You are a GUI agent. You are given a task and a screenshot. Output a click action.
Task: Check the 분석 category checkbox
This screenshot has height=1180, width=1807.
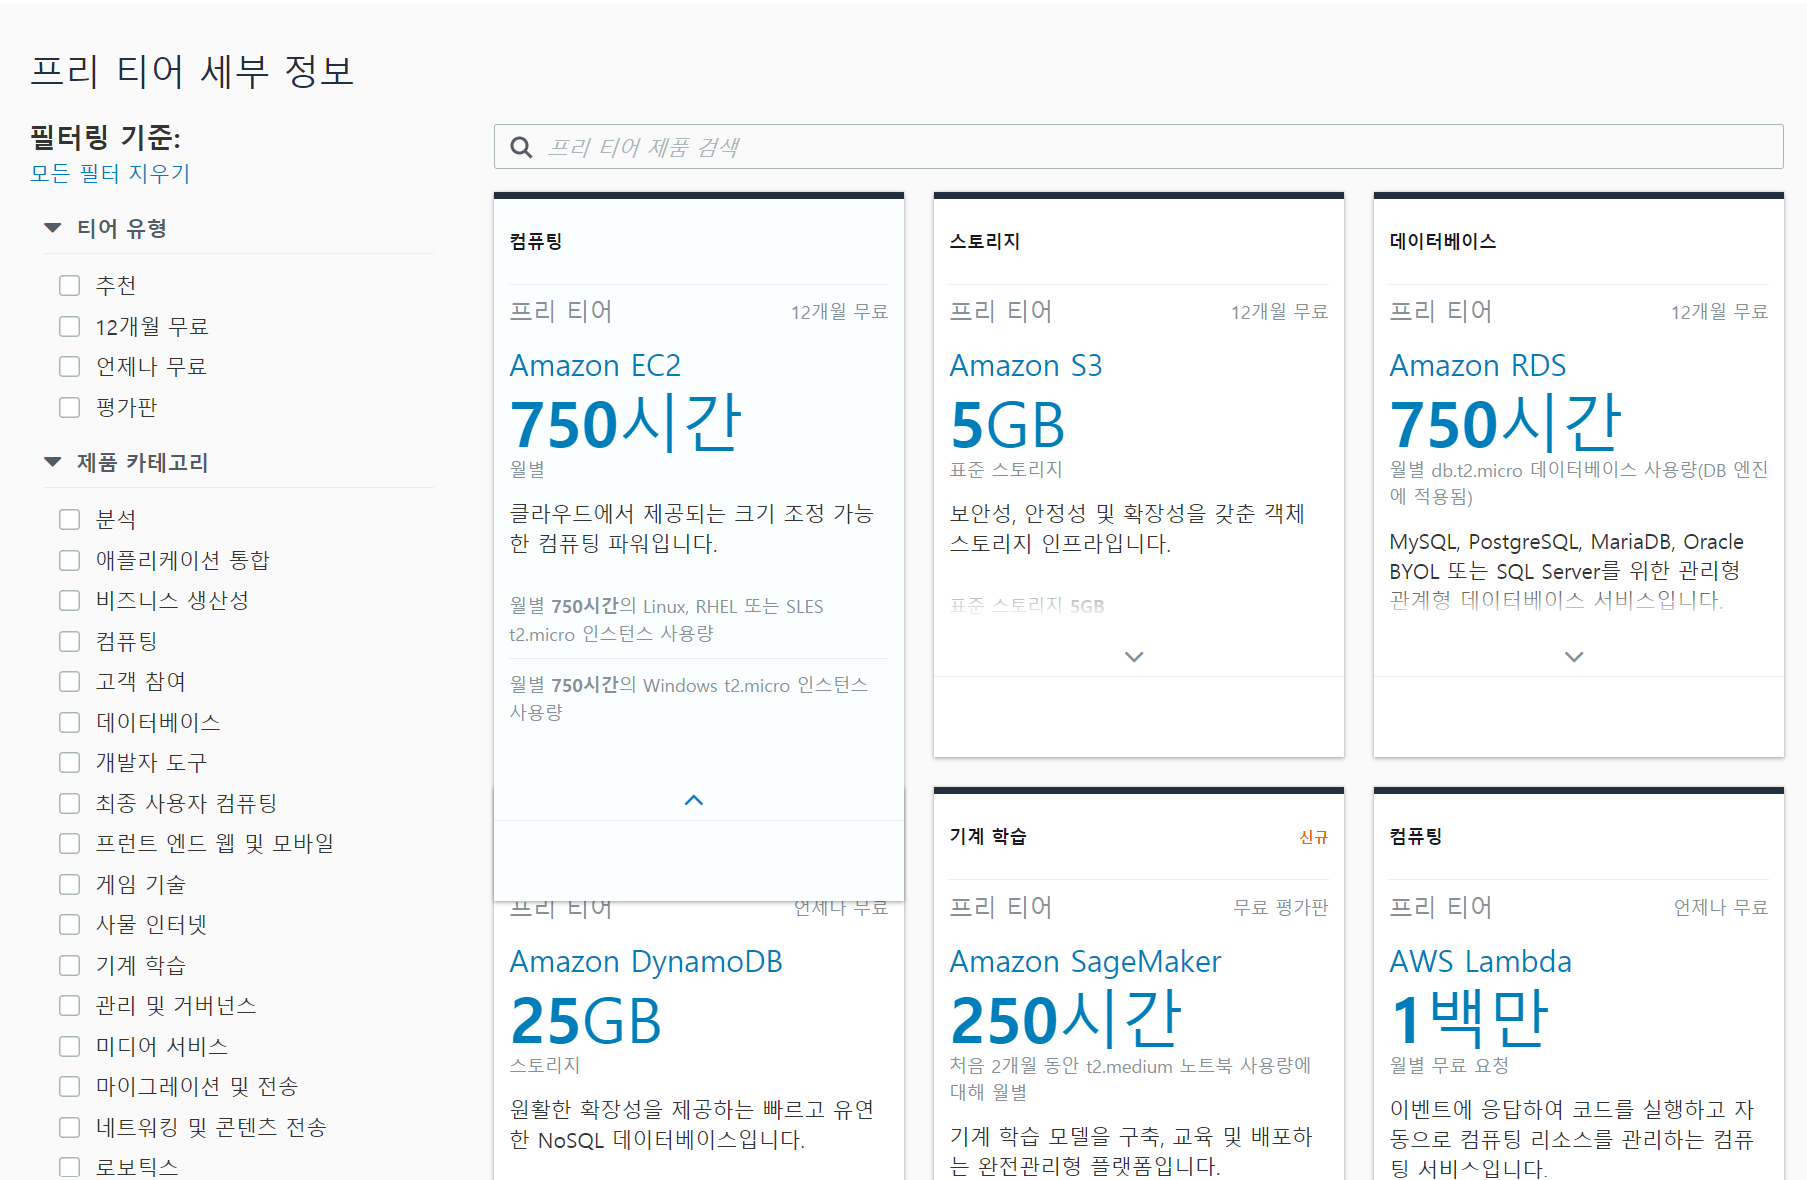(69, 519)
